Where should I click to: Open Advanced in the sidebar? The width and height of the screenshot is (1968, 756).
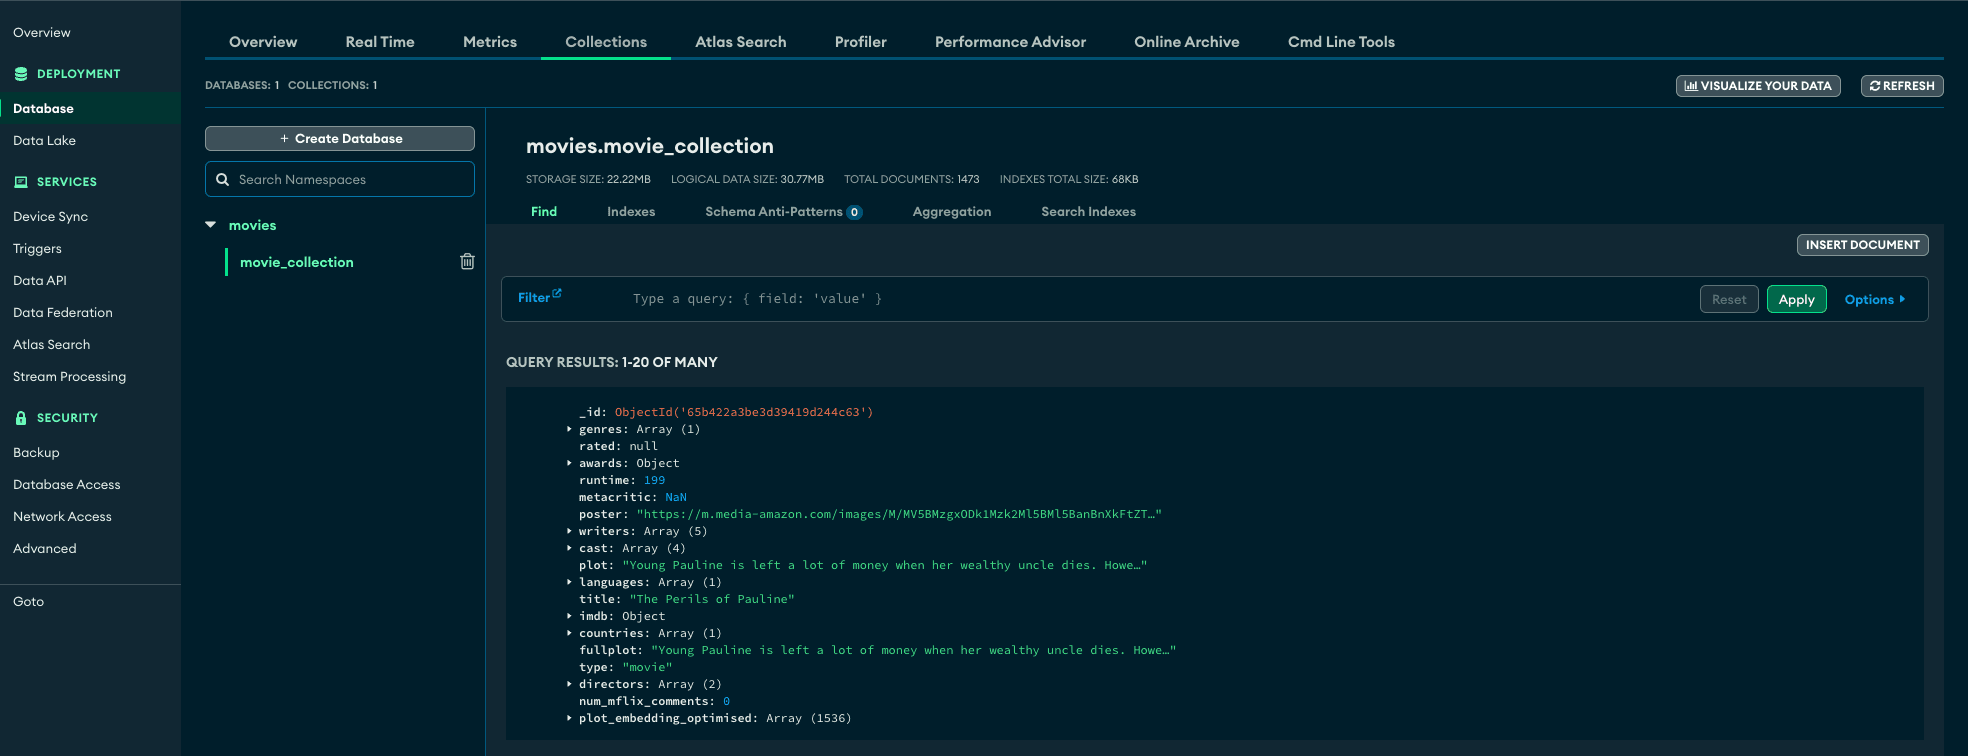[x=44, y=549]
